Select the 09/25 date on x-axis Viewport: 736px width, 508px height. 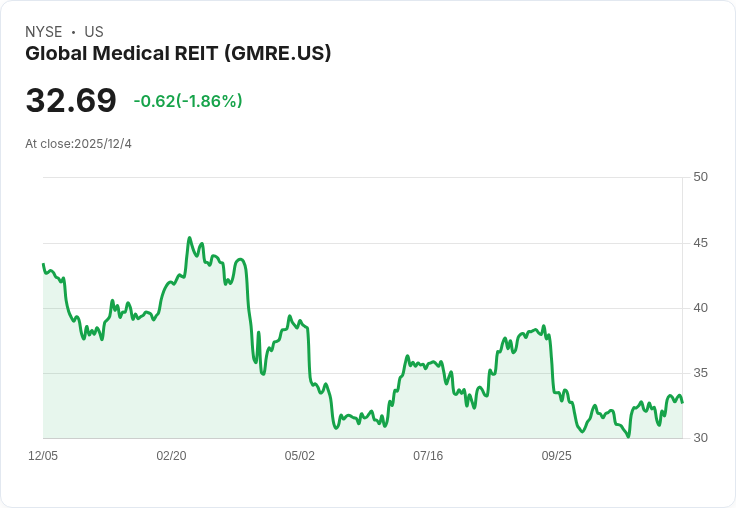(x=557, y=456)
